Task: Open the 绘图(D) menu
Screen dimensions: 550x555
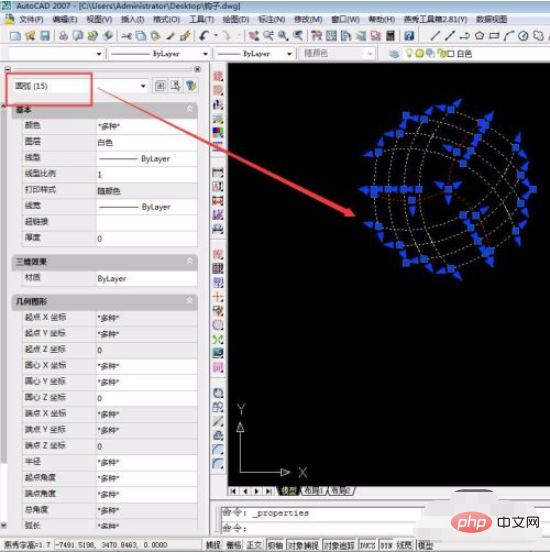Action: pos(235,19)
